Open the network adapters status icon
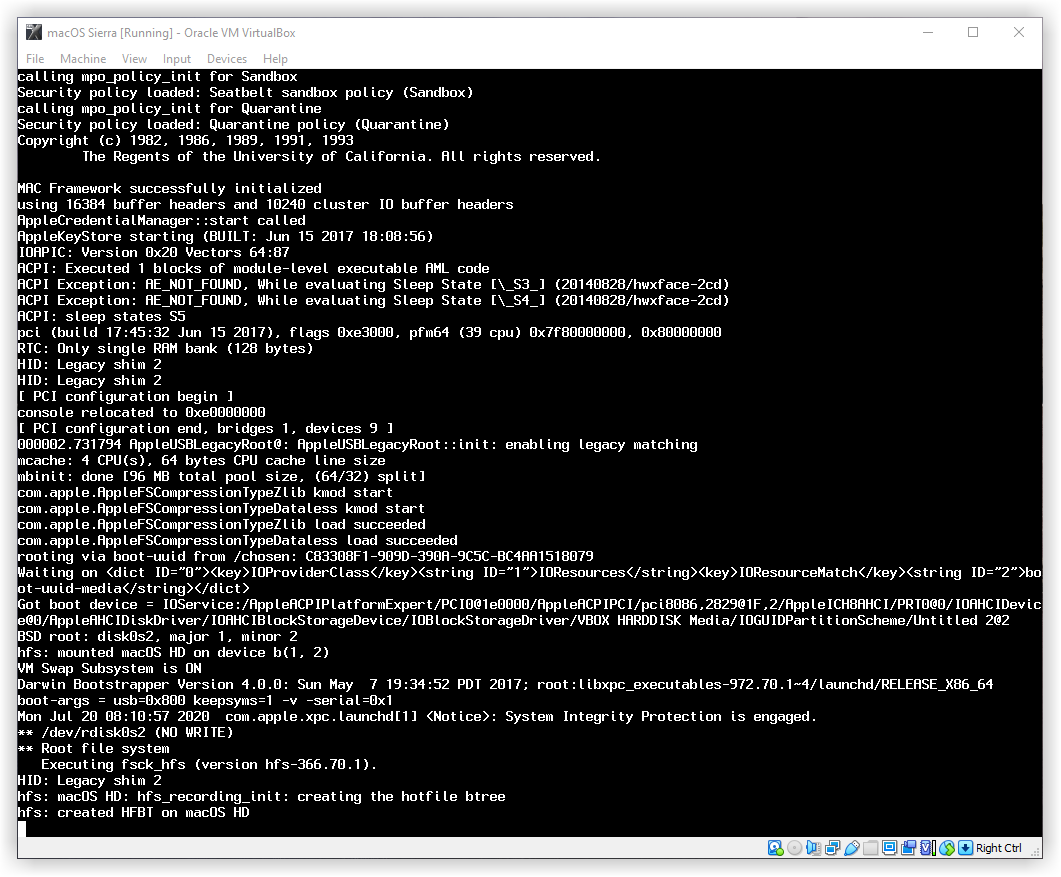The width and height of the screenshot is (1061, 877). [832, 848]
